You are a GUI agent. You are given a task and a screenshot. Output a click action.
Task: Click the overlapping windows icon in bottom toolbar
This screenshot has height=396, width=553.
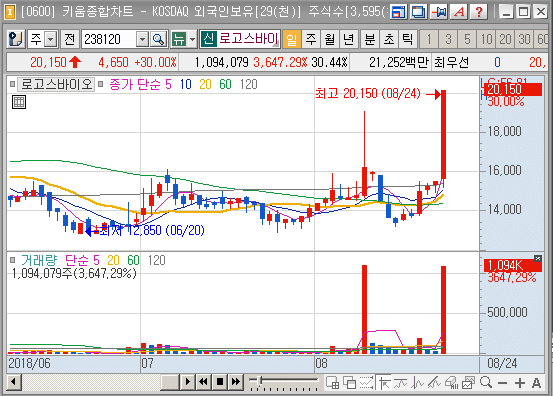pyautogui.click(x=350, y=382)
